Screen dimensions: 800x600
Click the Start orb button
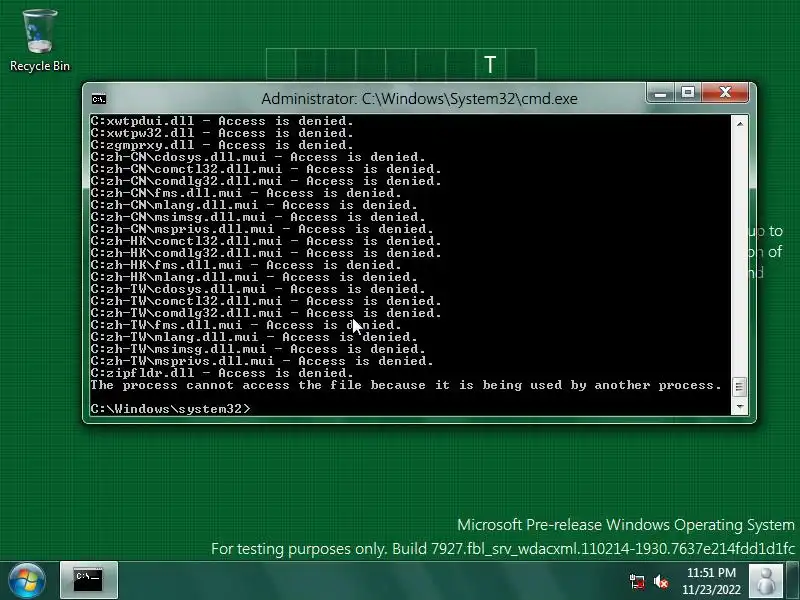pos(27,581)
